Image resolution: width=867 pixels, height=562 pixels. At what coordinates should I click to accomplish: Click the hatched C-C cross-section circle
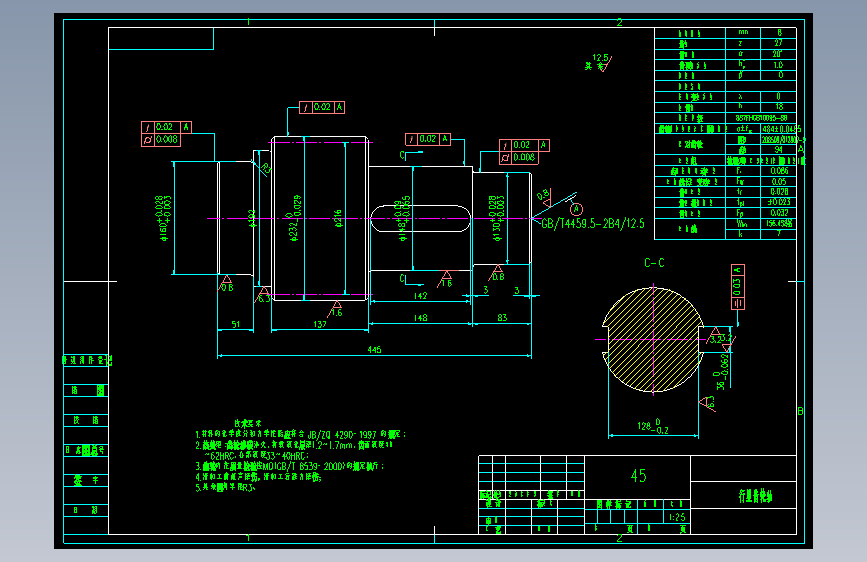point(653,340)
